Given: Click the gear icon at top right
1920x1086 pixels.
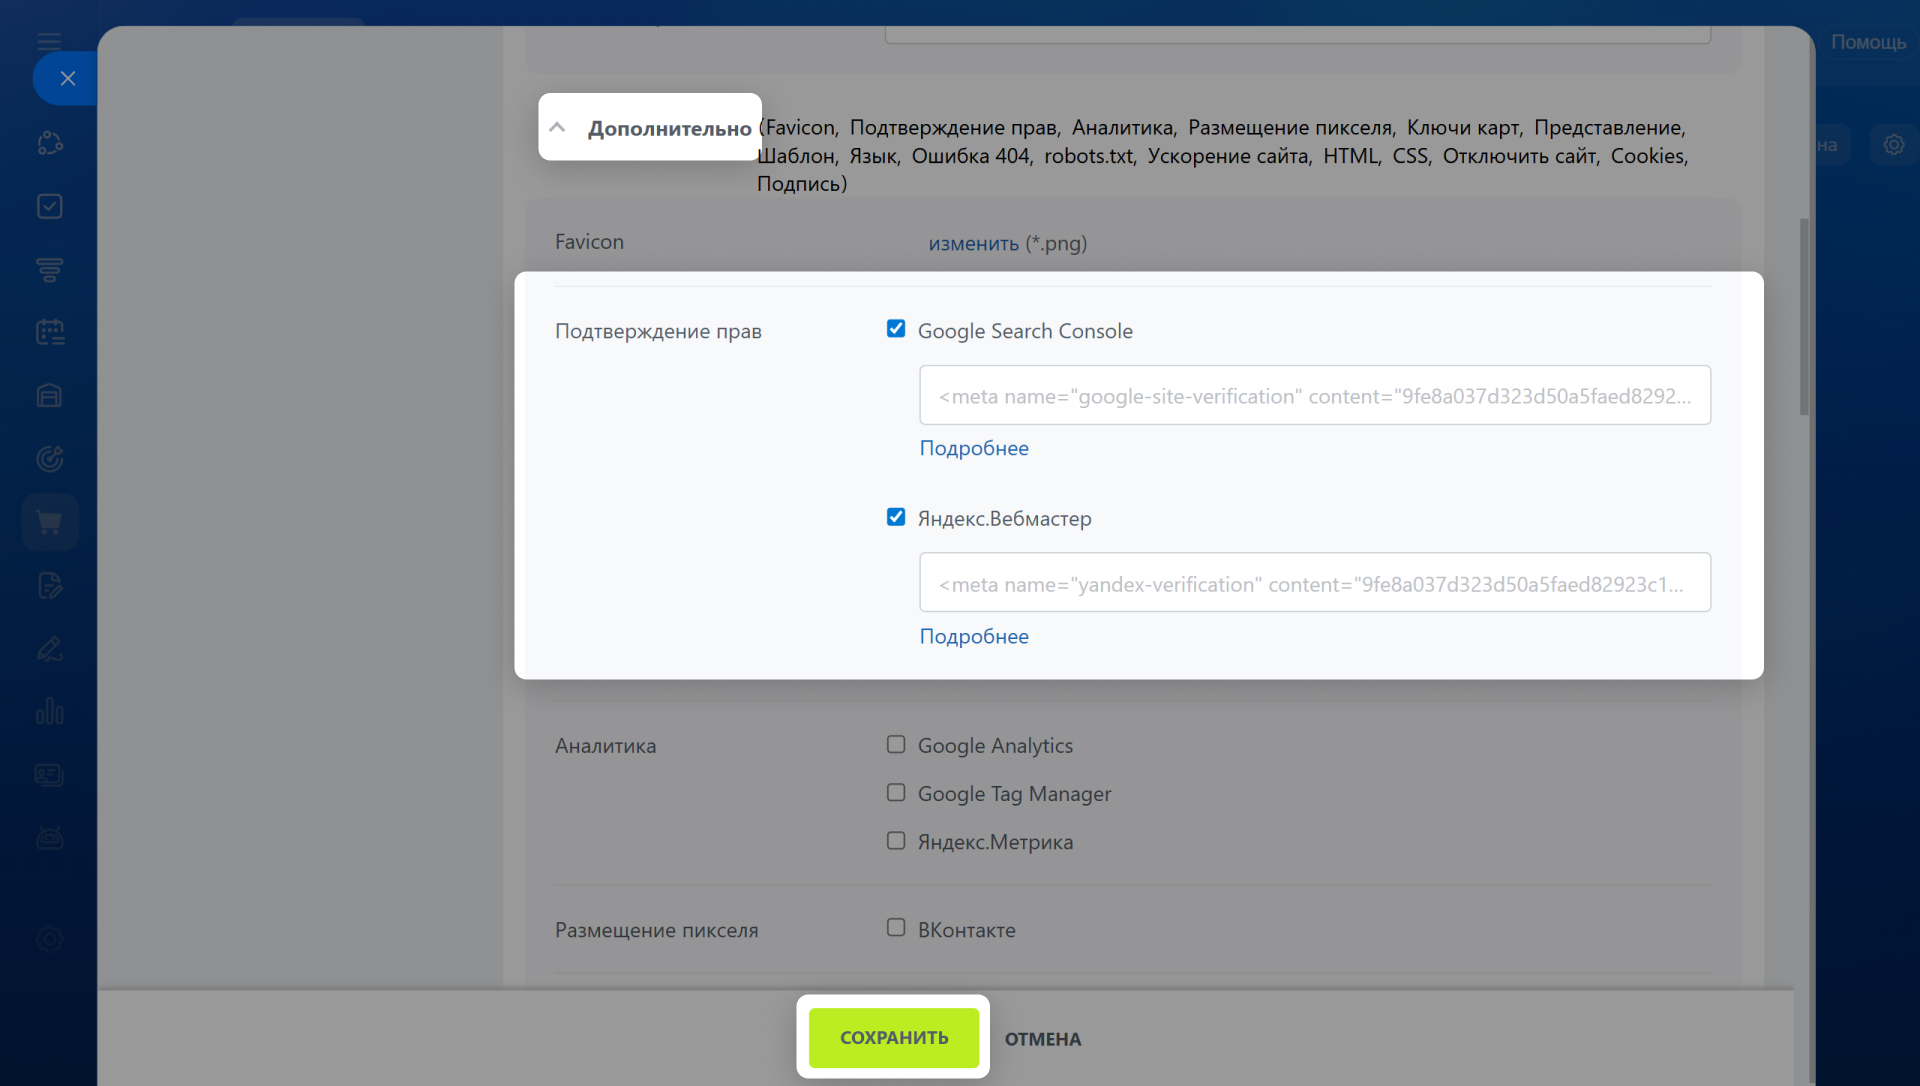Looking at the screenshot, I should (1894, 144).
